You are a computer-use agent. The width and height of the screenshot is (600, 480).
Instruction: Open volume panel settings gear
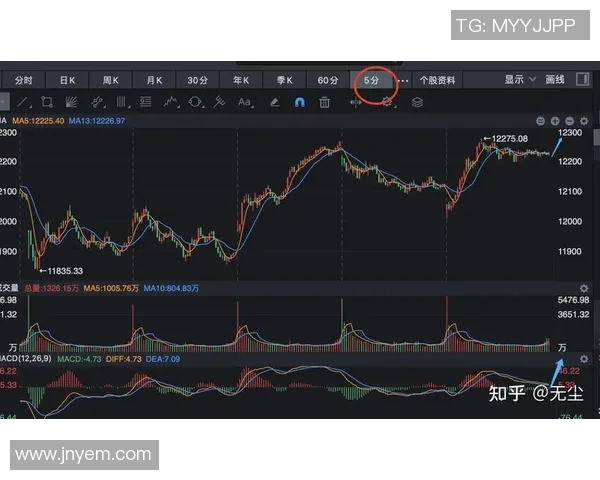(585, 288)
